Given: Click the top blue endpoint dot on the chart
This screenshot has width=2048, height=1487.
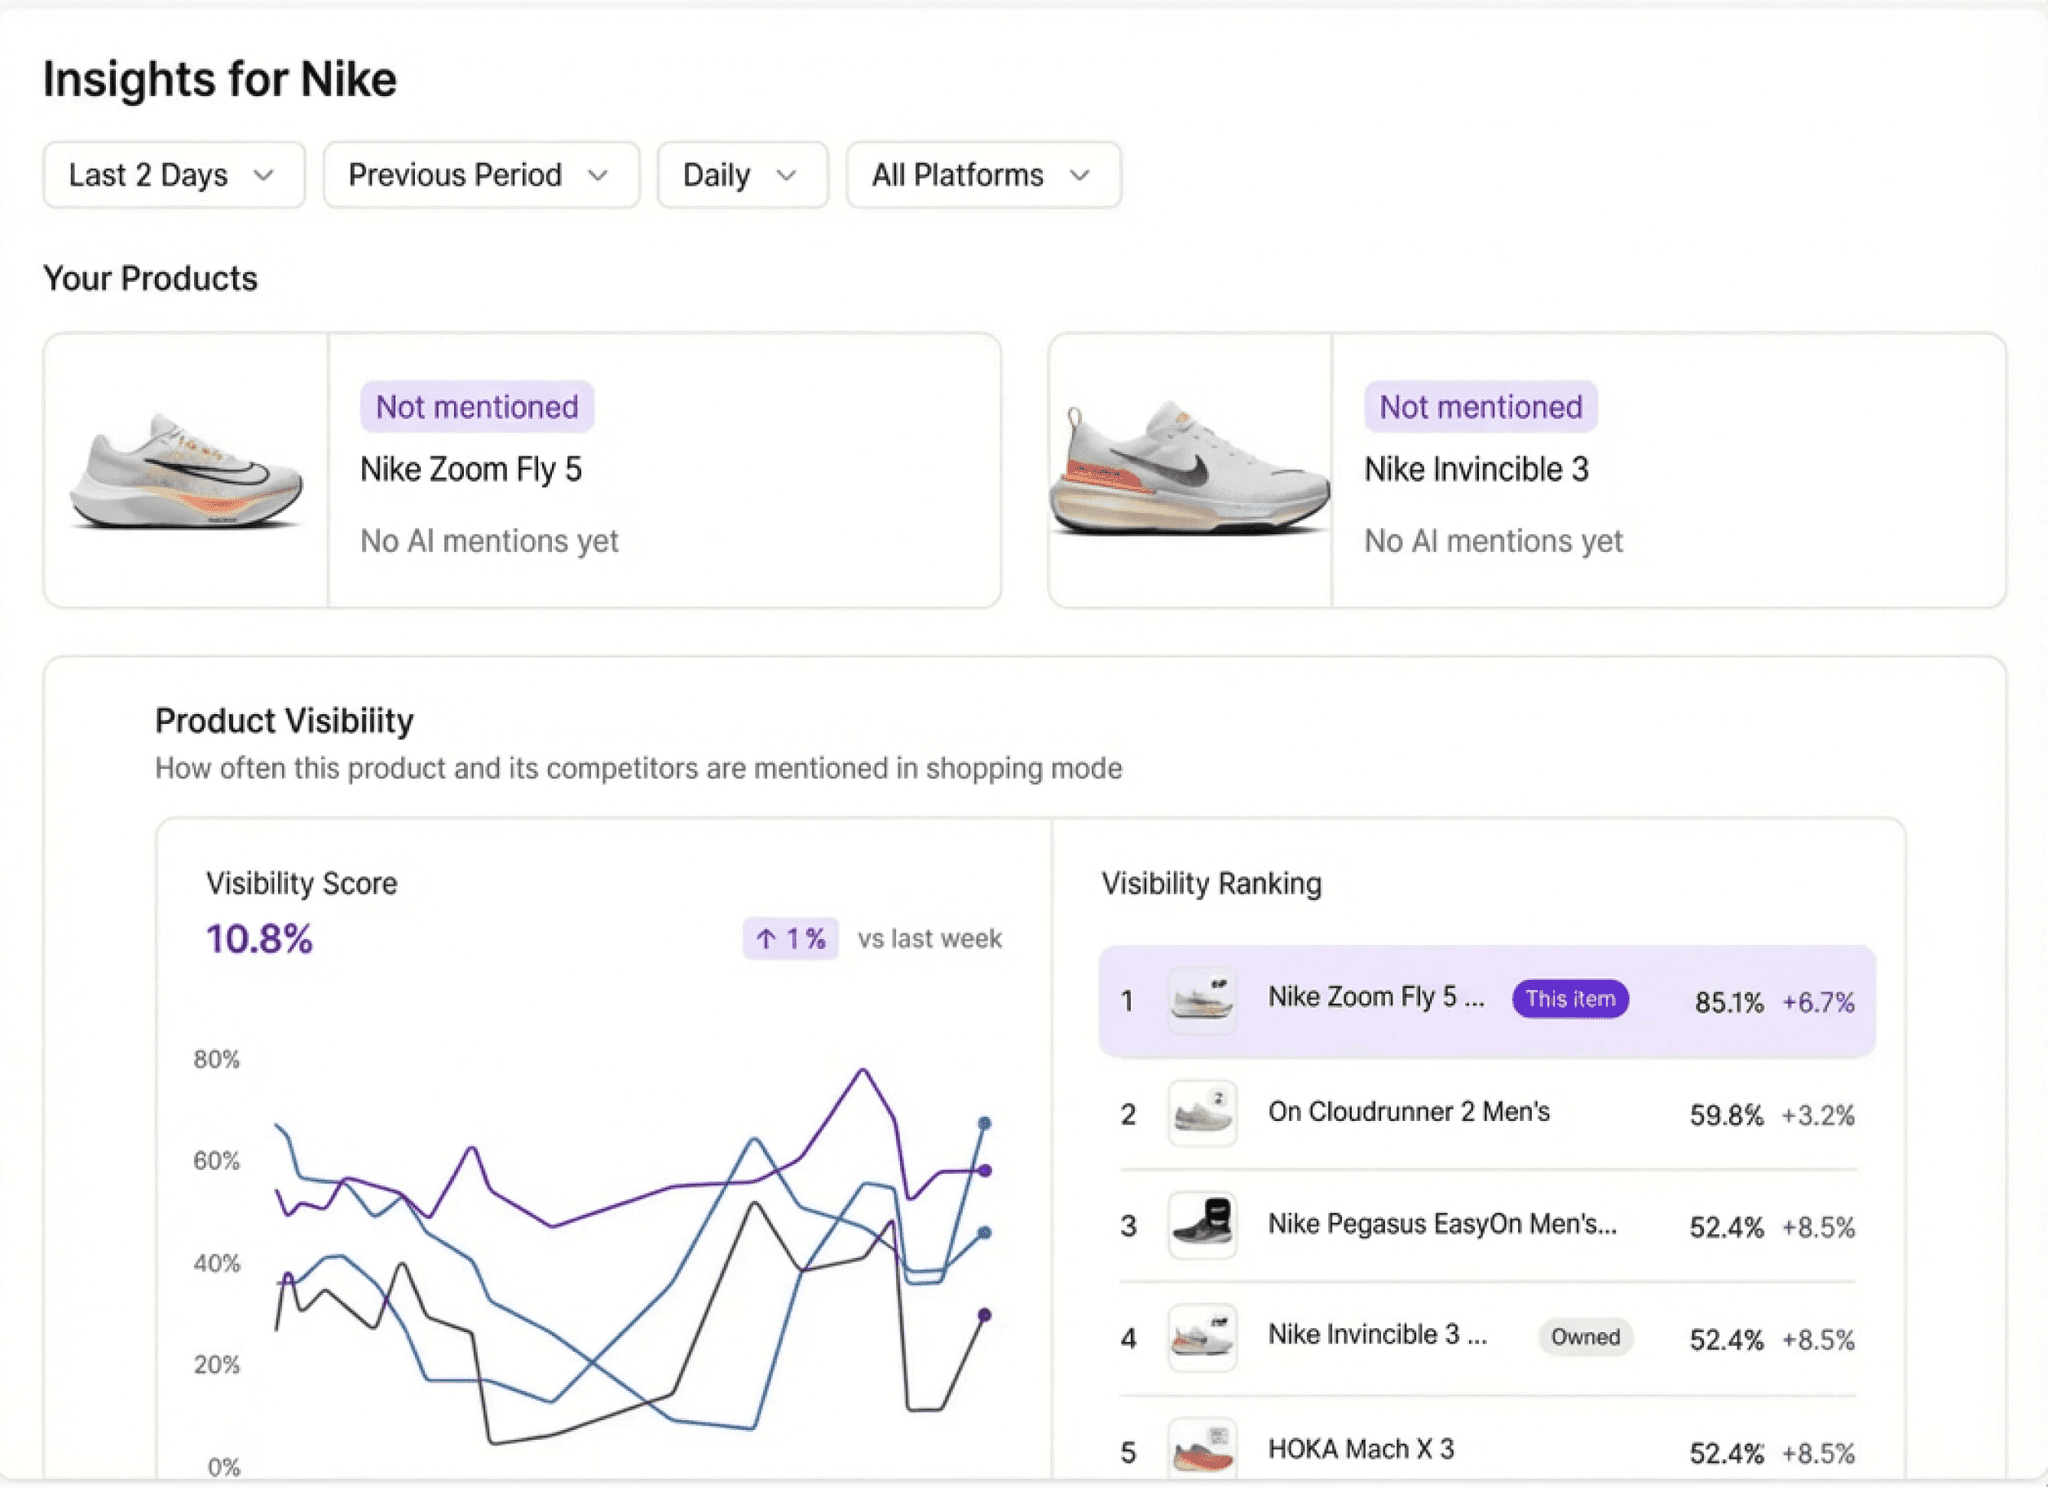Looking at the screenshot, I should point(985,1123).
